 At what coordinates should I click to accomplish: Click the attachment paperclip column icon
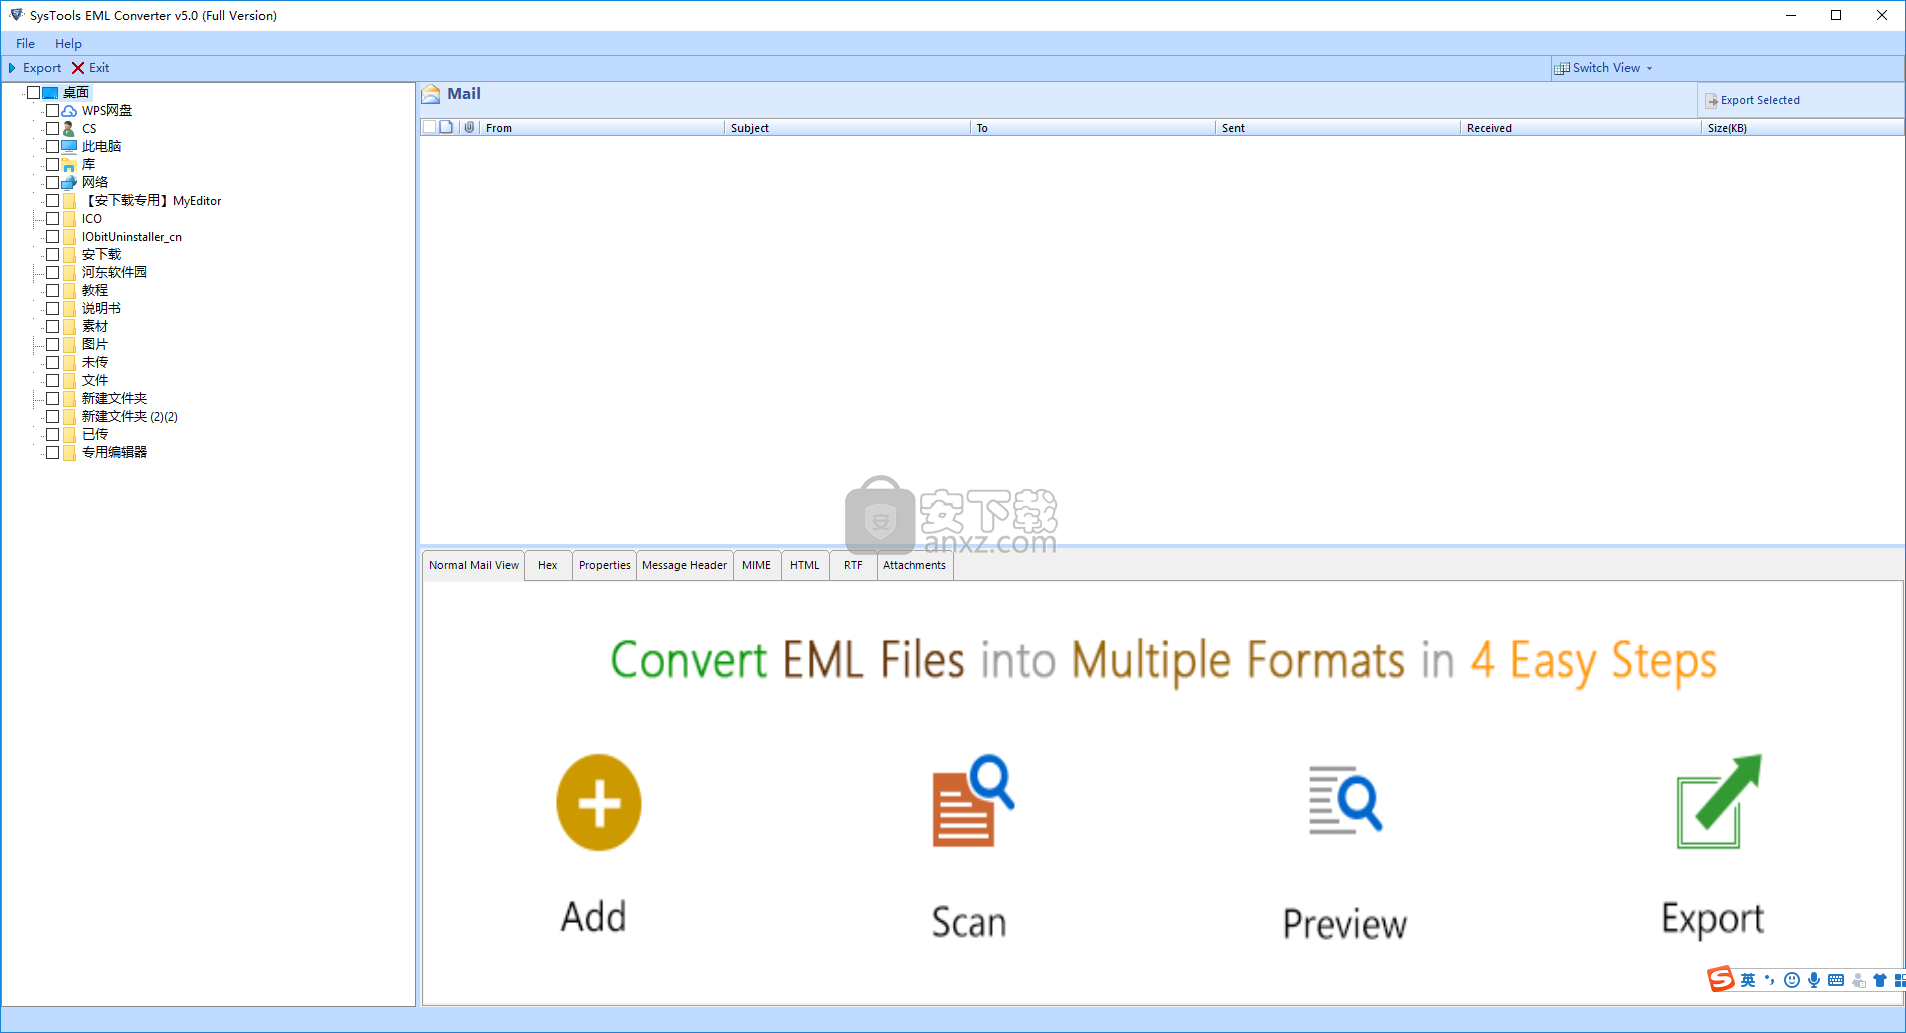(469, 127)
